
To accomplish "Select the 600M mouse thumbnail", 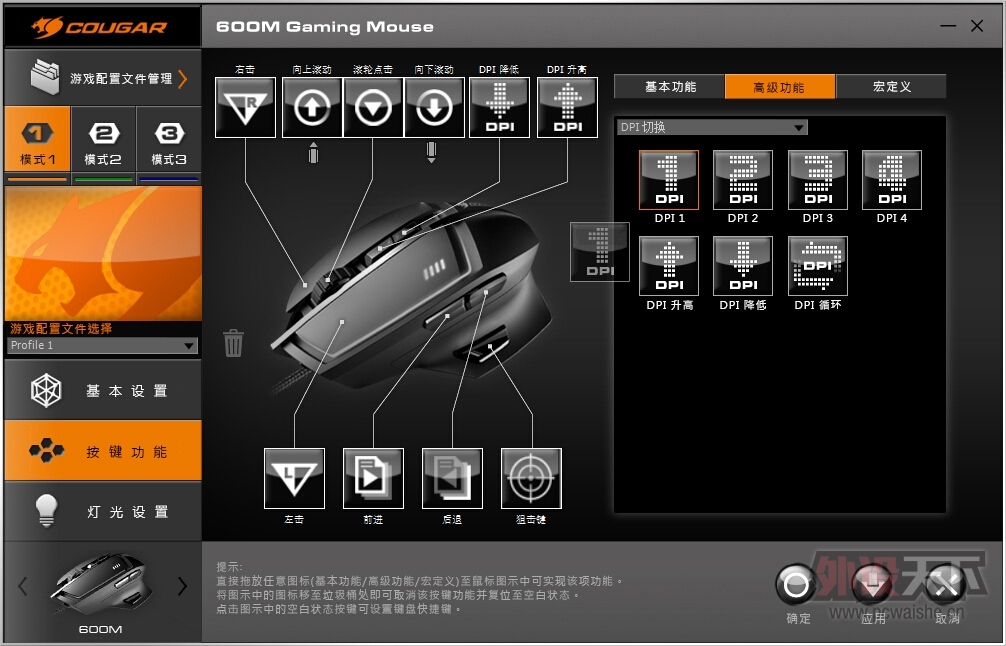I will 103,584.
